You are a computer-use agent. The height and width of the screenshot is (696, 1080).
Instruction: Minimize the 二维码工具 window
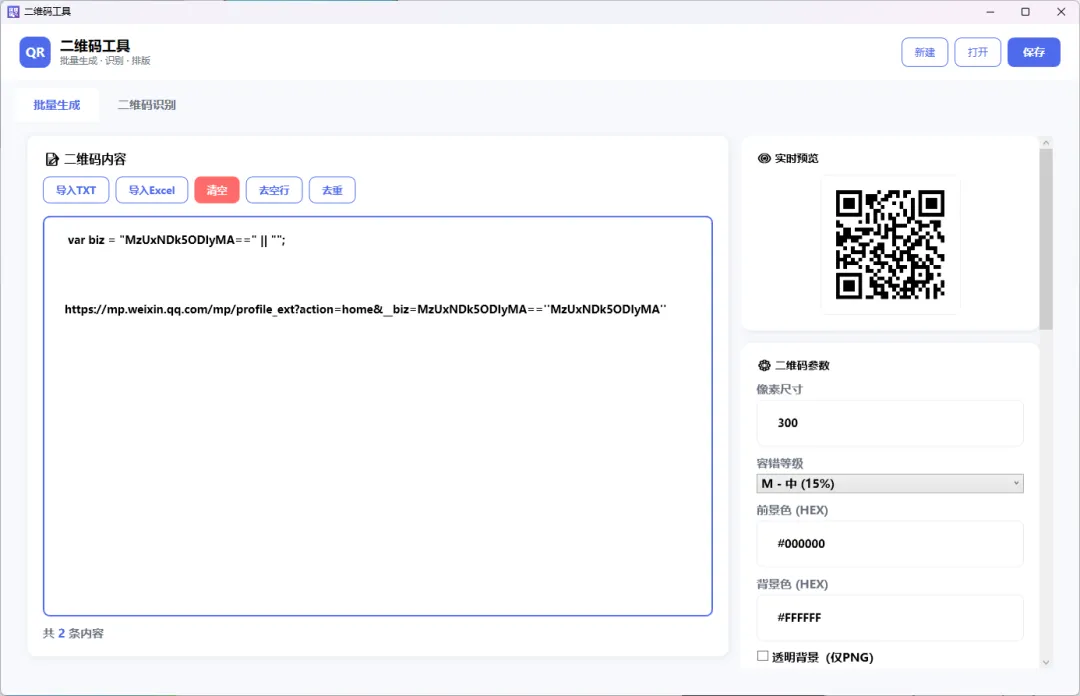click(x=990, y=12)
